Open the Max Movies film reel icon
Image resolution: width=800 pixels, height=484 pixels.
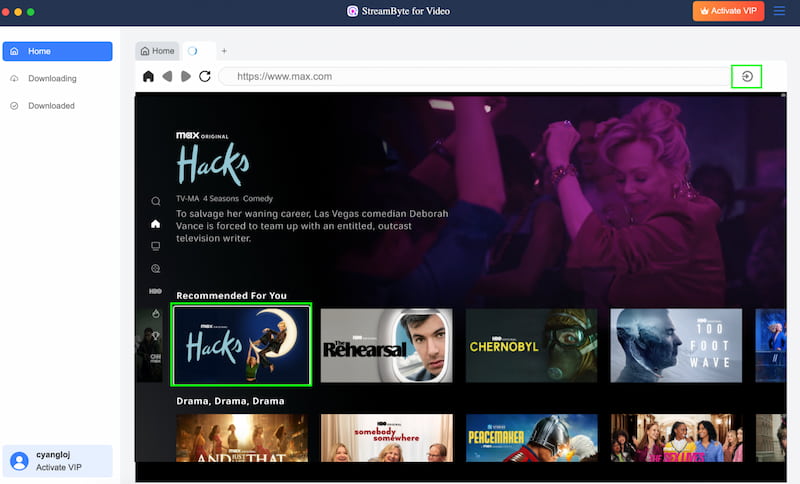(156, 269)
